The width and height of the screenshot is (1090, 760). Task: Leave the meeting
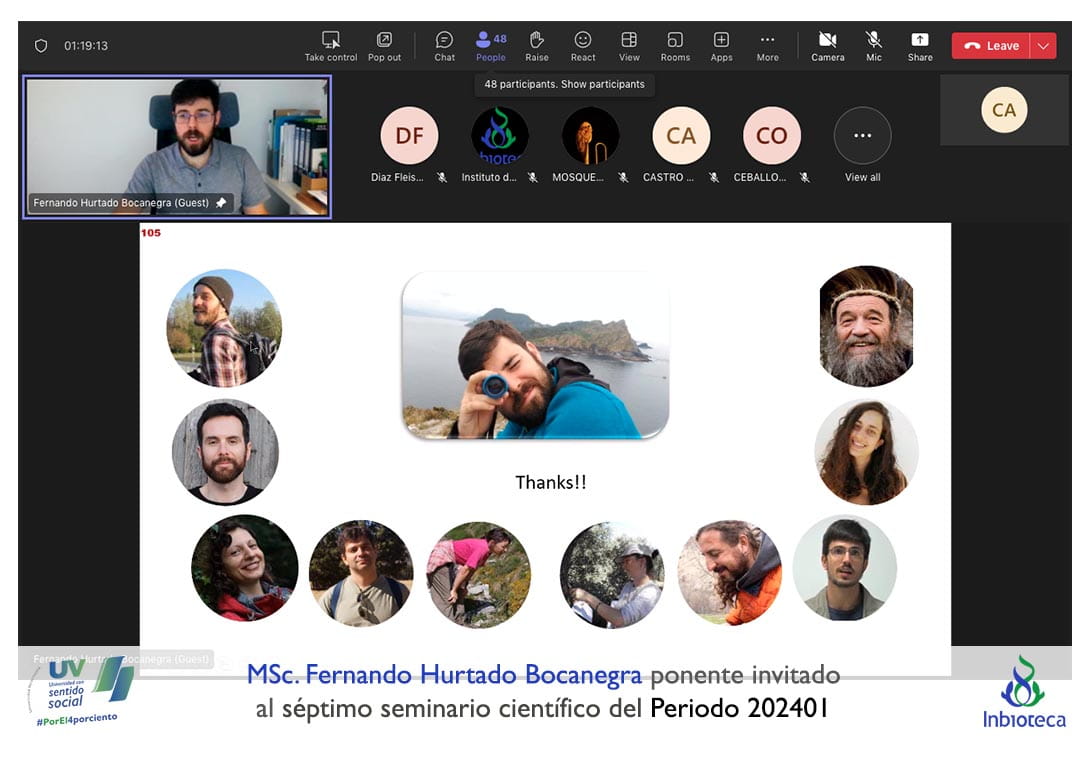coord(991,46)
